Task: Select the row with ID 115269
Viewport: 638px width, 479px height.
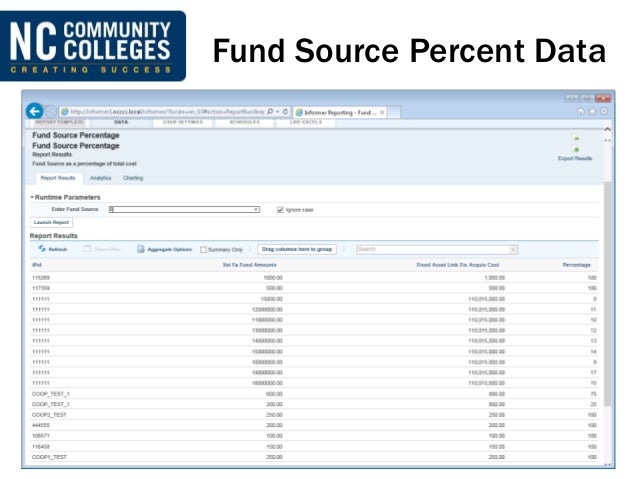Action: coord(314,278)
